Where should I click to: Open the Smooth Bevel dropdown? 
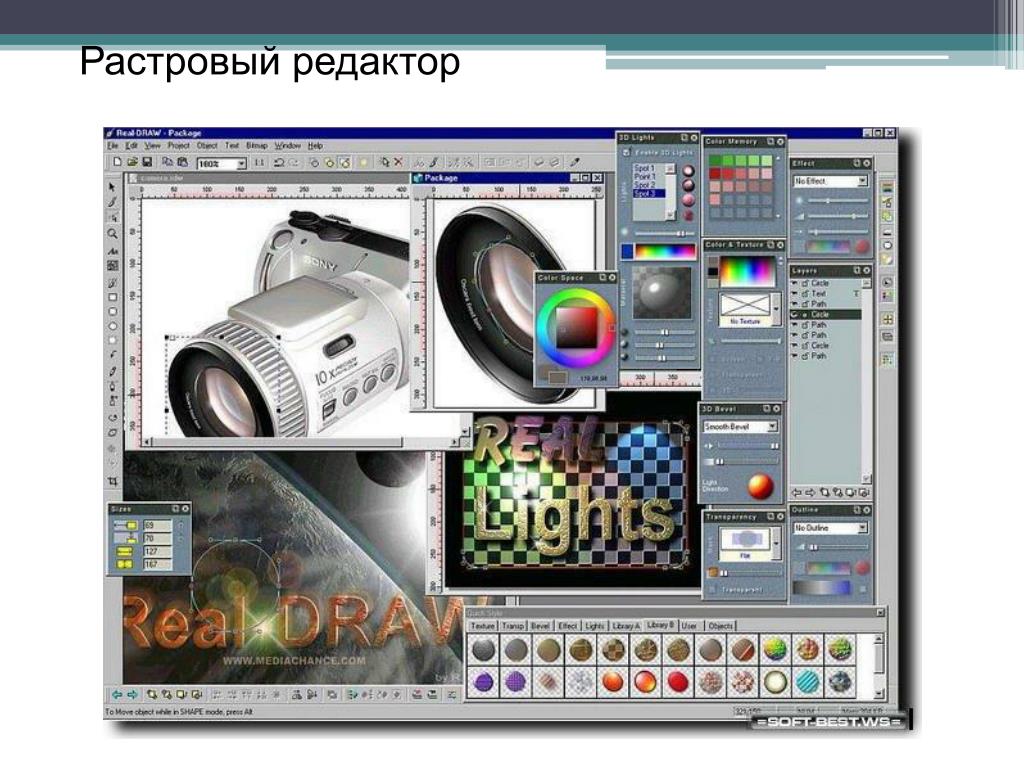click(x=772, y=426)
